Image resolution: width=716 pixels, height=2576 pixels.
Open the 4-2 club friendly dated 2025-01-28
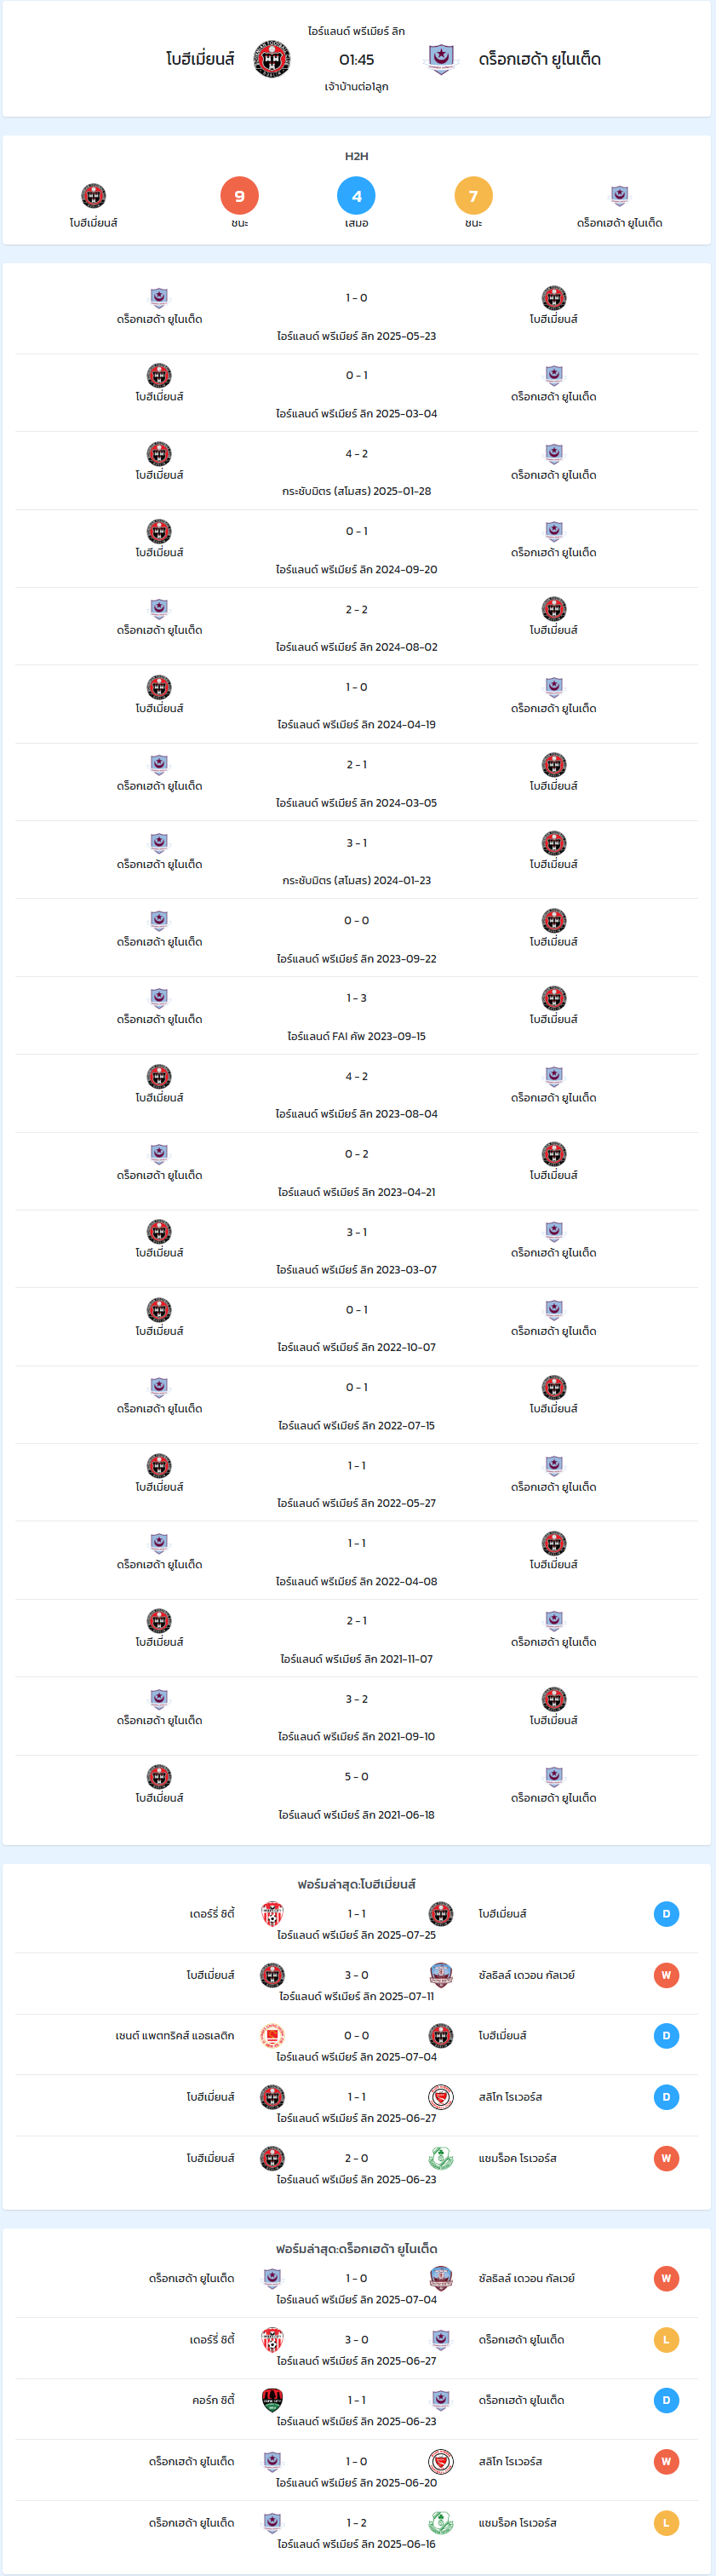tap(357, 471)
